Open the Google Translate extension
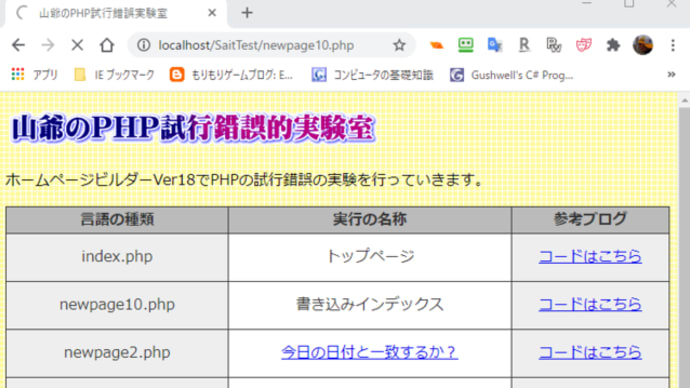This screenshot has height=388, width=690. click(495, 45)
